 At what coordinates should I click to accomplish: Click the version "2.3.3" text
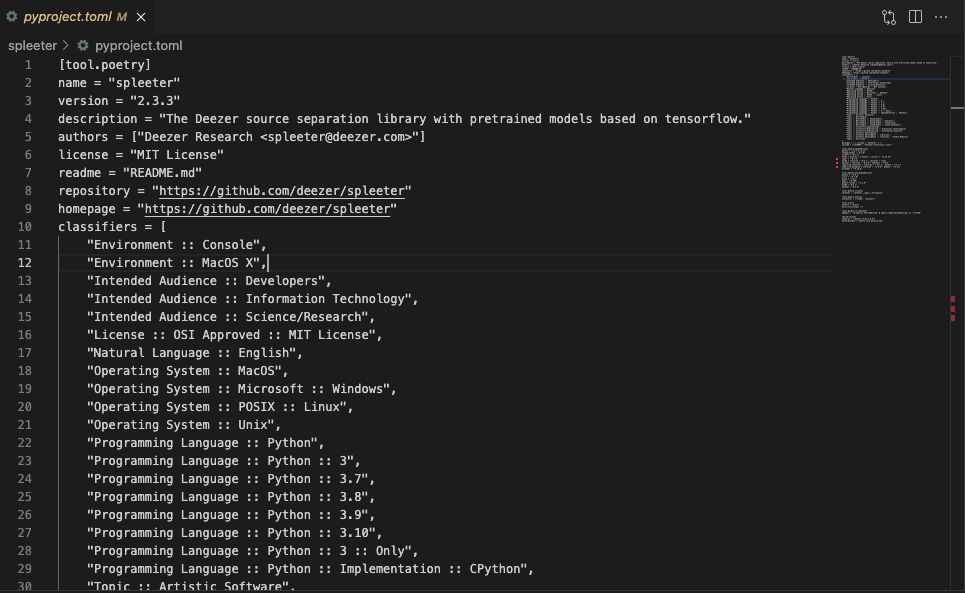[154, 100]
